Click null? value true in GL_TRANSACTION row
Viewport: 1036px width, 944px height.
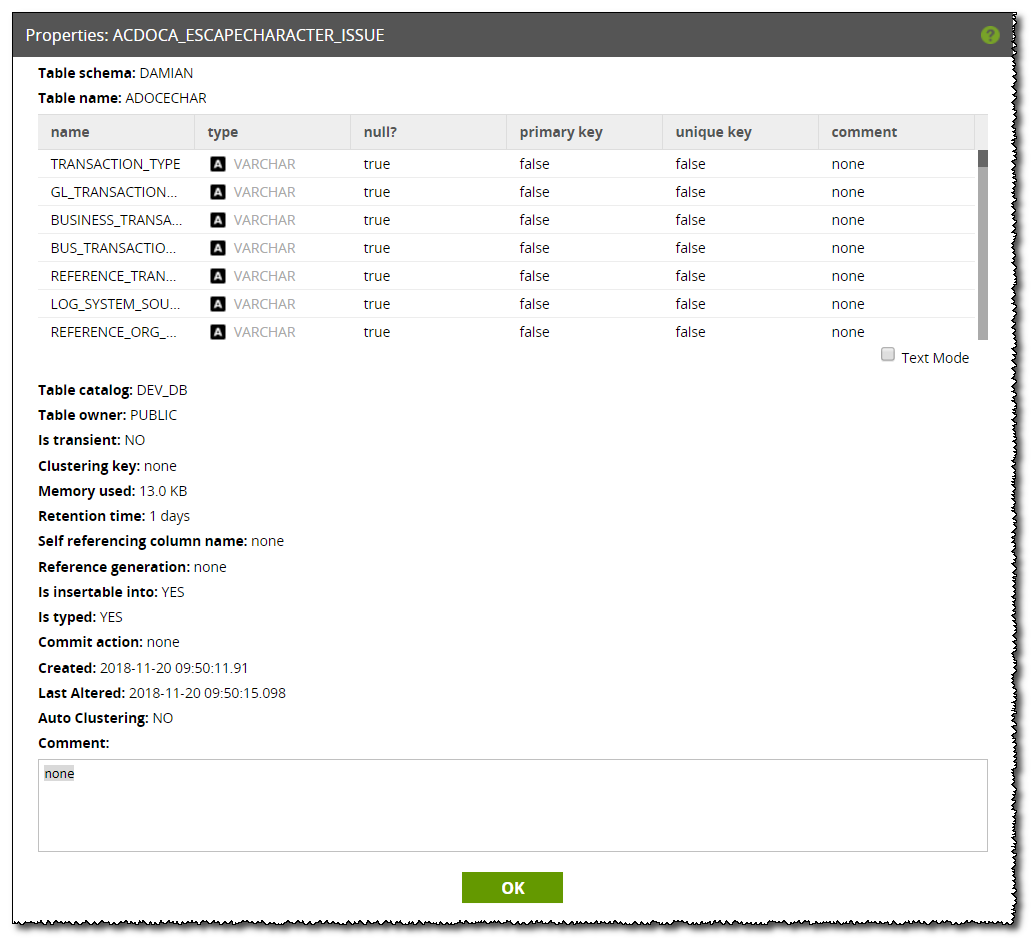coord(377,192)
